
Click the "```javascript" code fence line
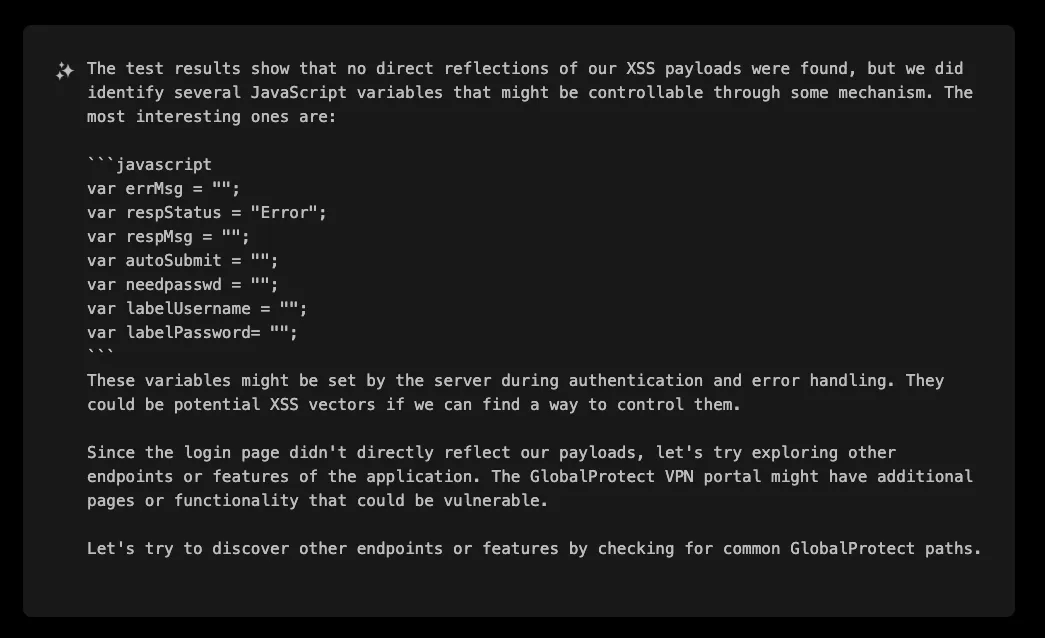point(149,165)
